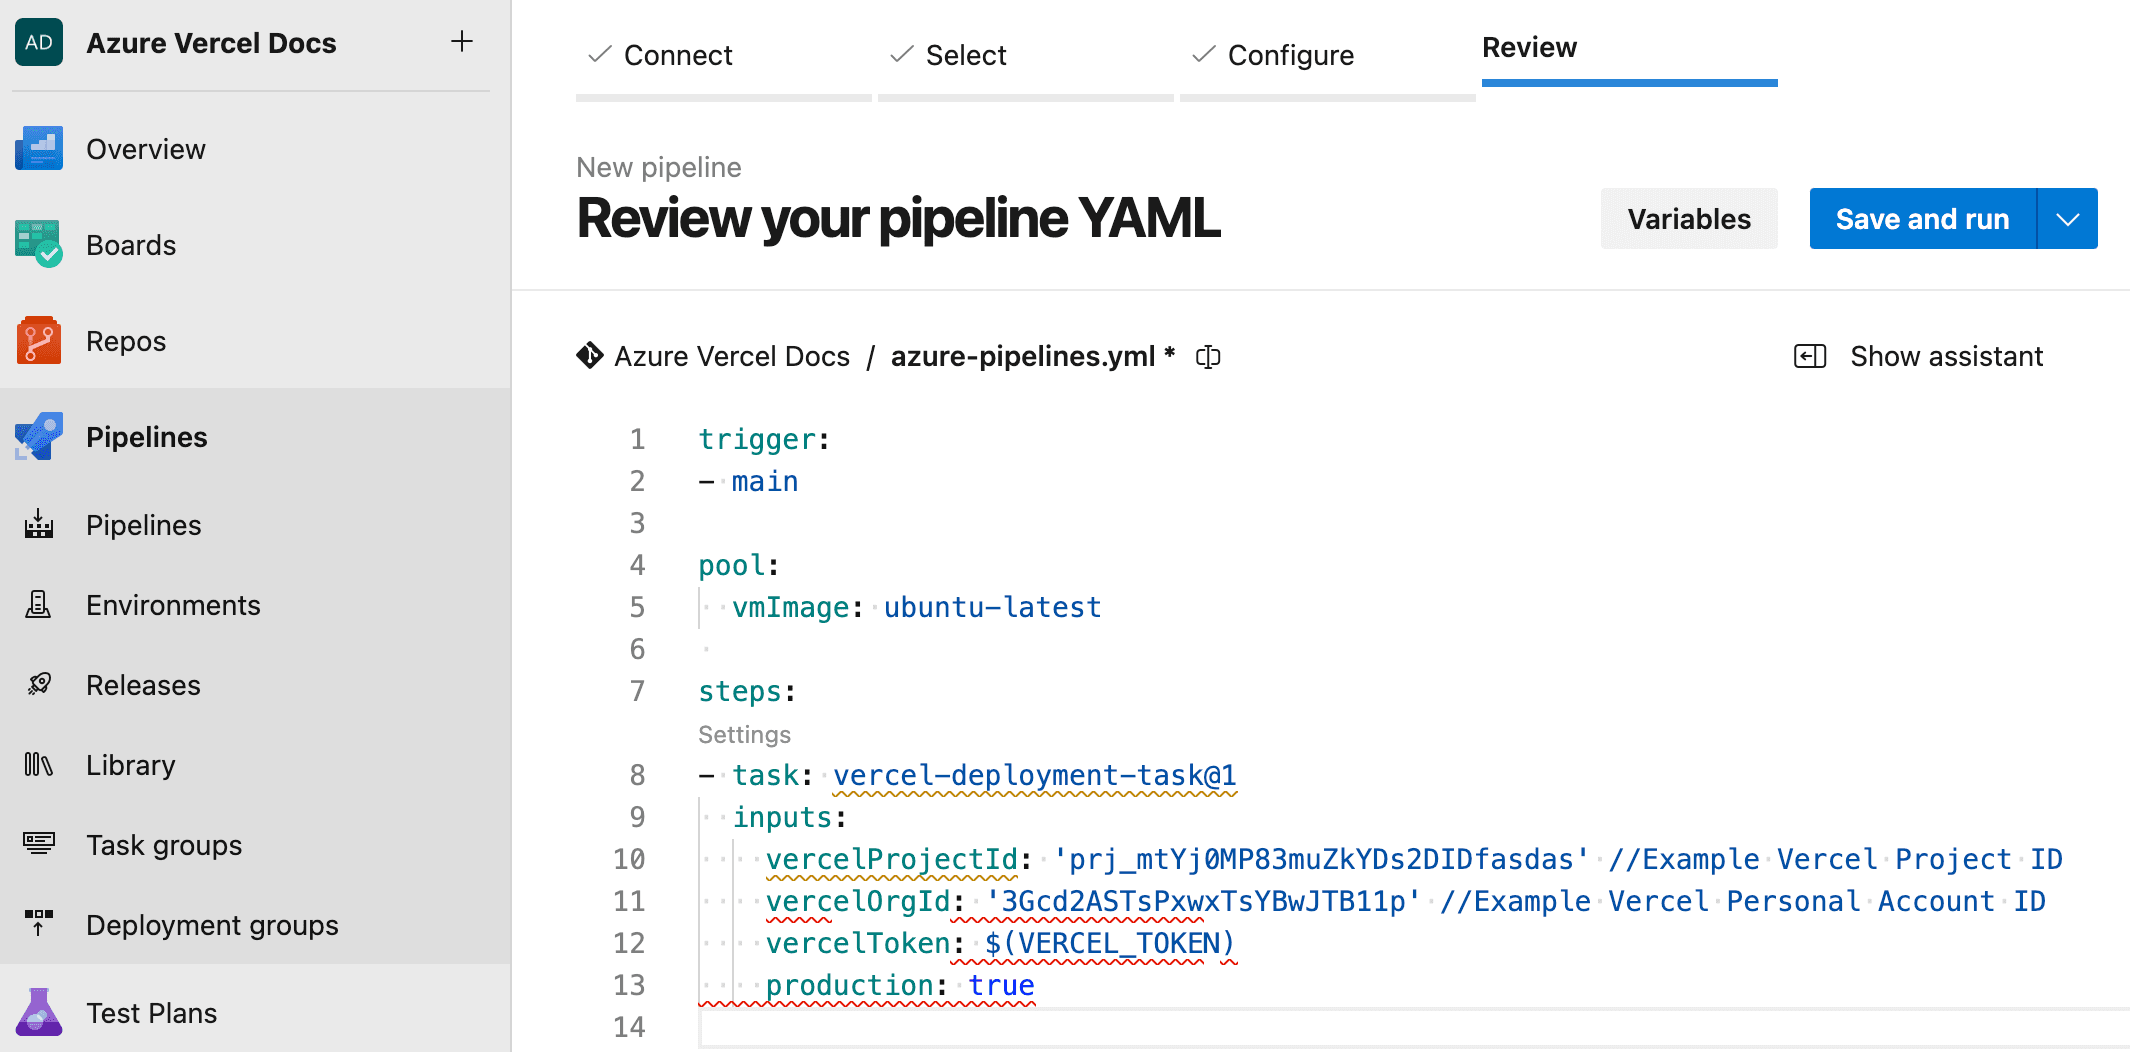This screenshot has width=2130, height=1052.
Task: Create a new project with the plus icon
Action: click(462, 42)
